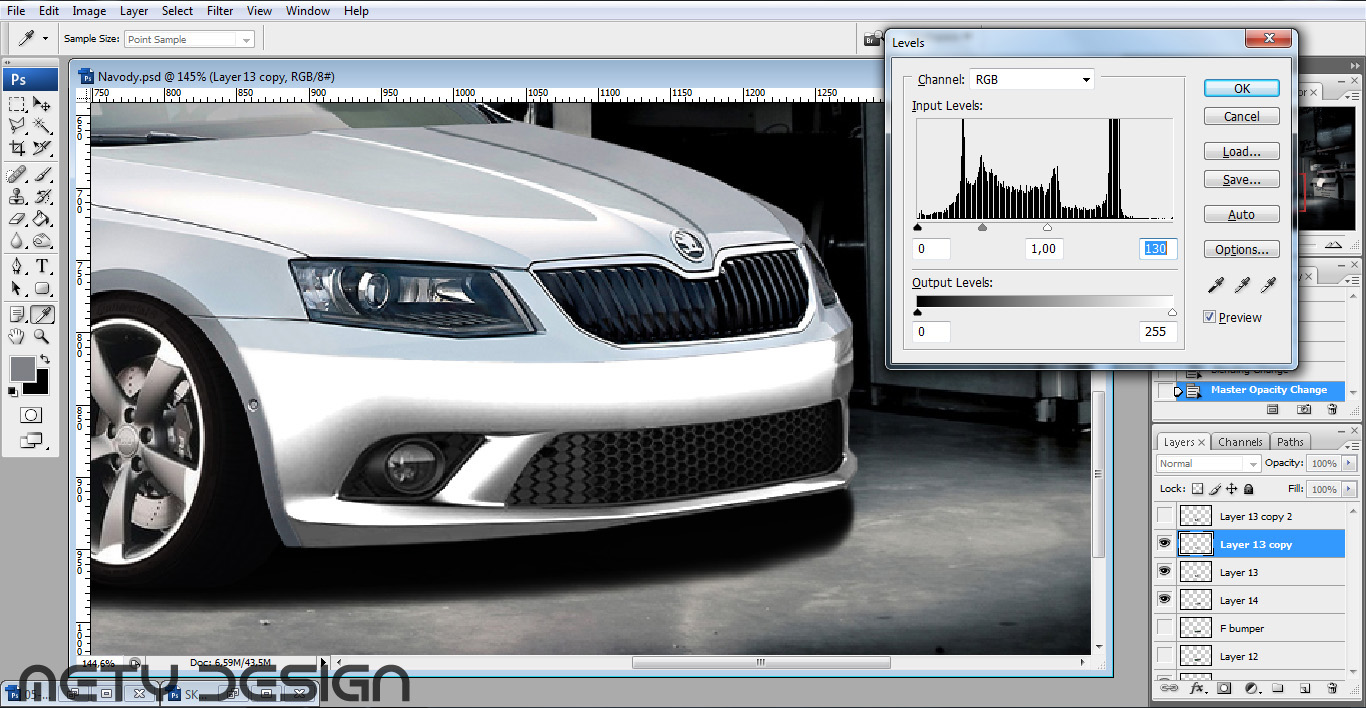Click the Load... button
Image resolution: width=1366 pixels, height=708 pixels.
(x=1242, y=151)
